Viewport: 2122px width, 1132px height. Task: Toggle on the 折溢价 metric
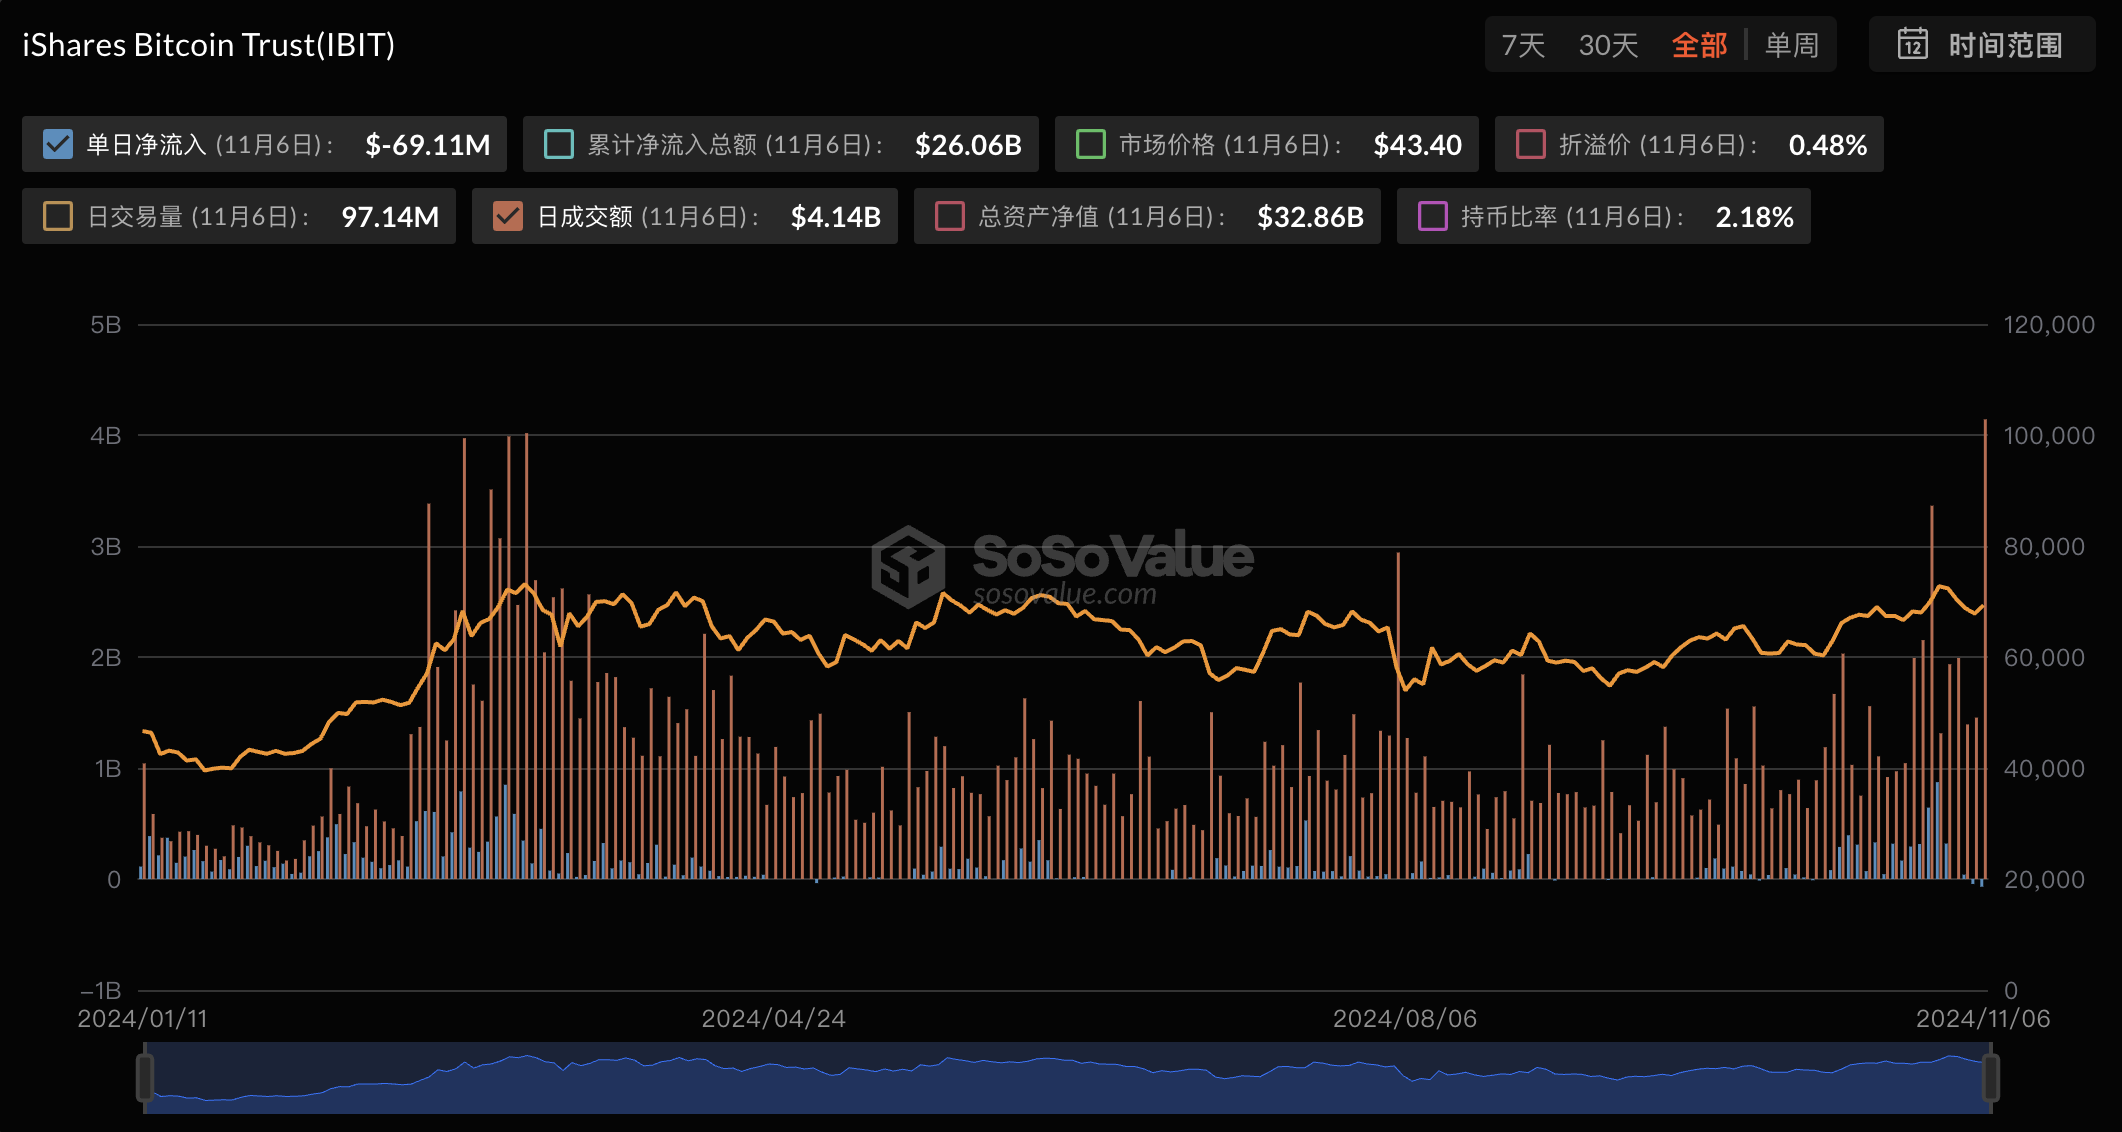click(1529, 144)
